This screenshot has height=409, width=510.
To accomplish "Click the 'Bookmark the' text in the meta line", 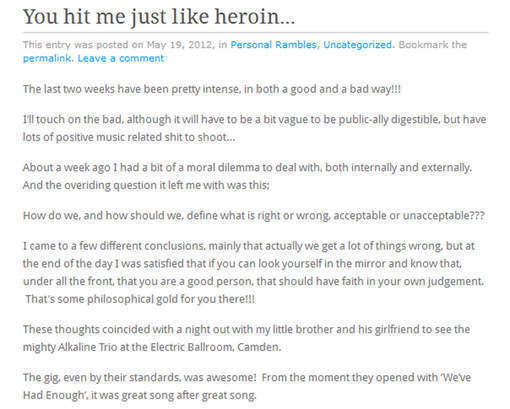I will click(432, 45).
